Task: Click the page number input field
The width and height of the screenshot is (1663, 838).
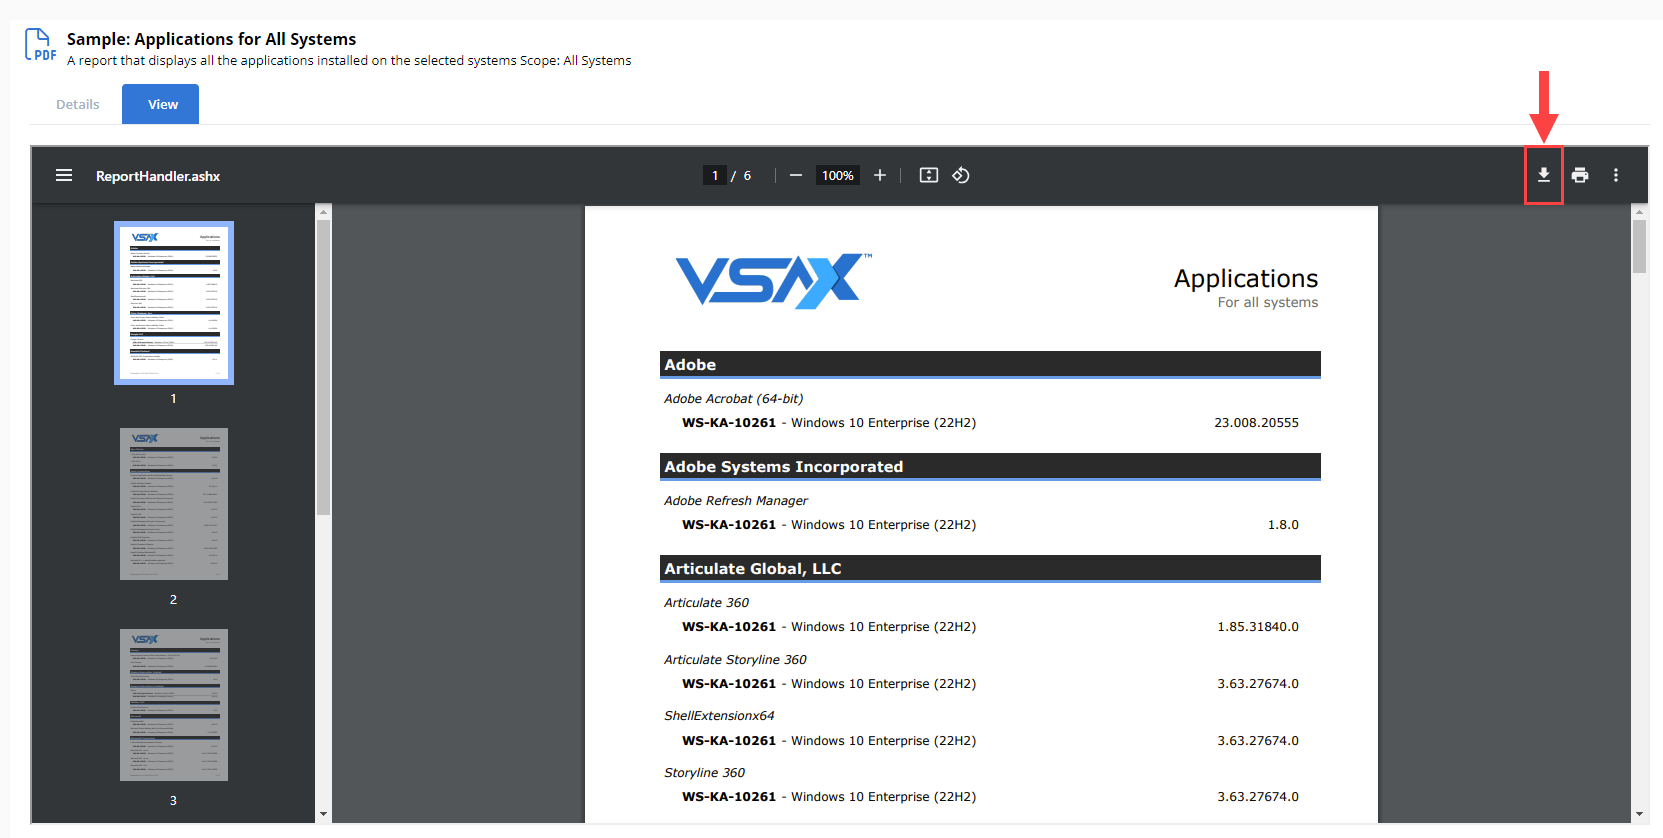Action: [714, 175]
